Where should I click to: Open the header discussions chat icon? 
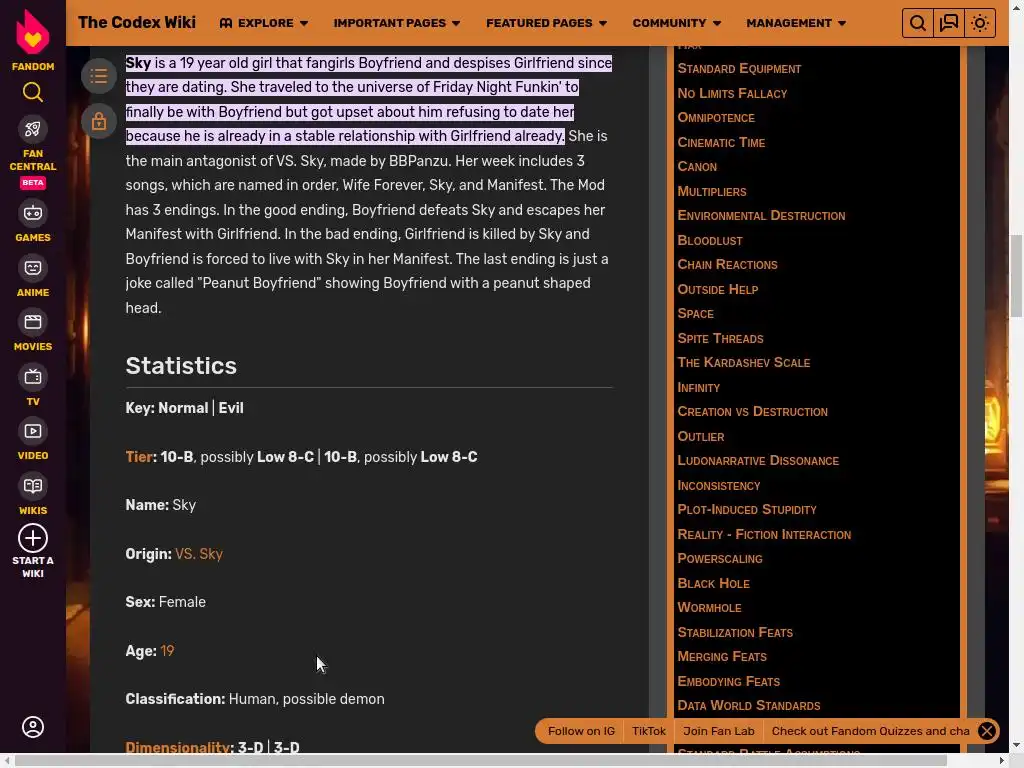[949, 24]
